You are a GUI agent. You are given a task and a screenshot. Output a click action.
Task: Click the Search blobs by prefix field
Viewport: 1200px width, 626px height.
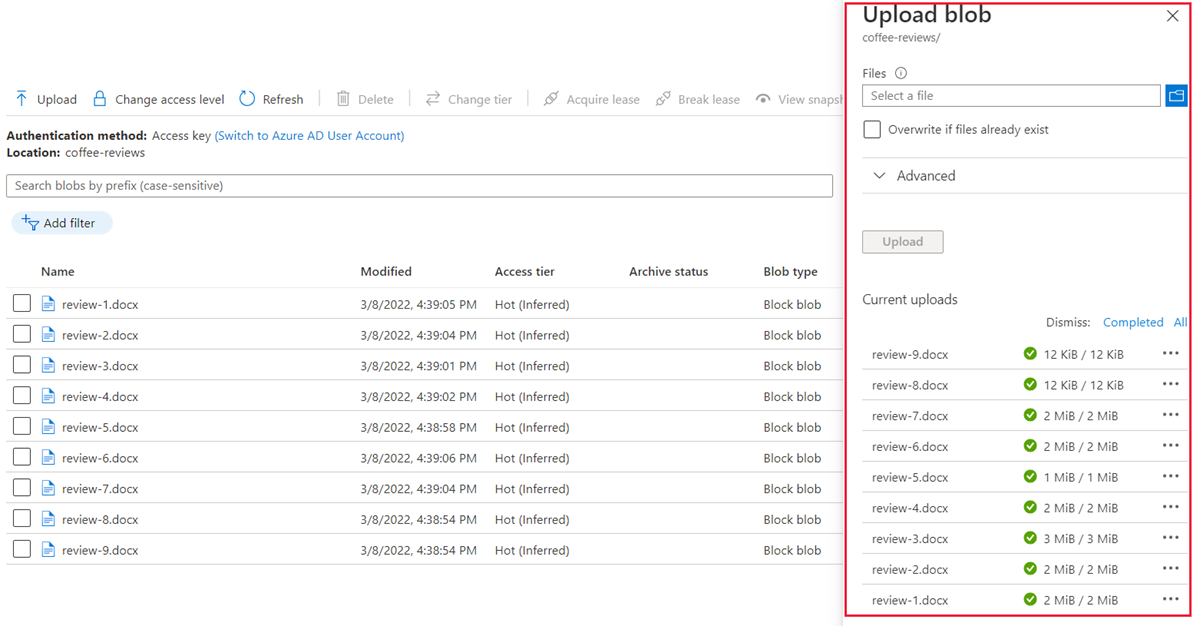(x=419, y=186)
